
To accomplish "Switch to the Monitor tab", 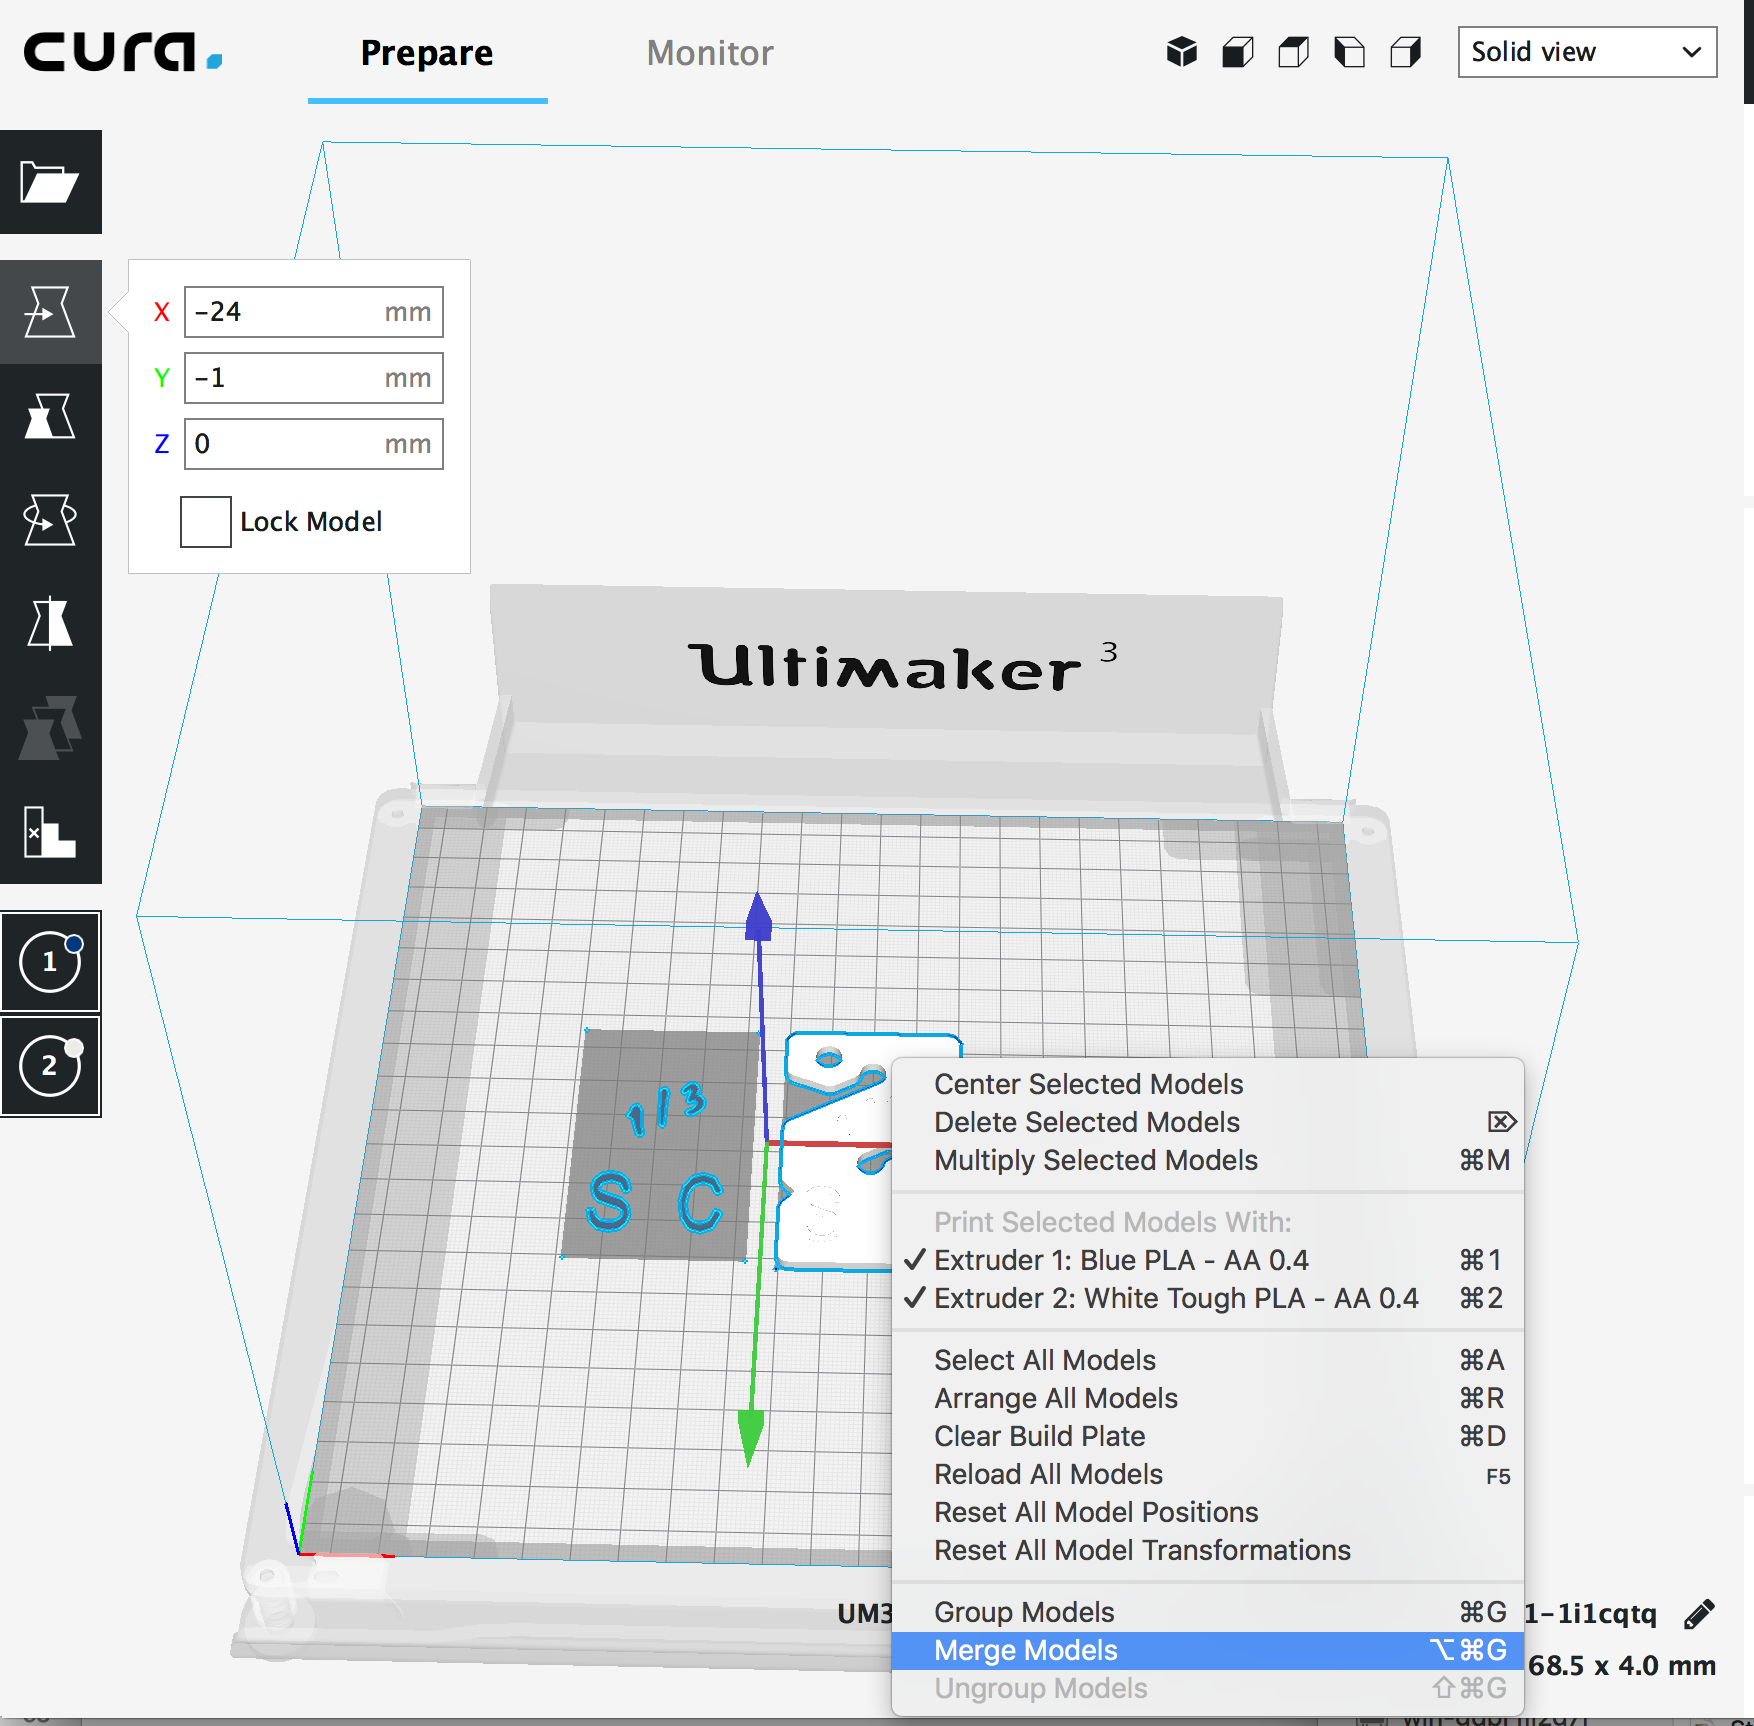I will [x=710, y=53].
